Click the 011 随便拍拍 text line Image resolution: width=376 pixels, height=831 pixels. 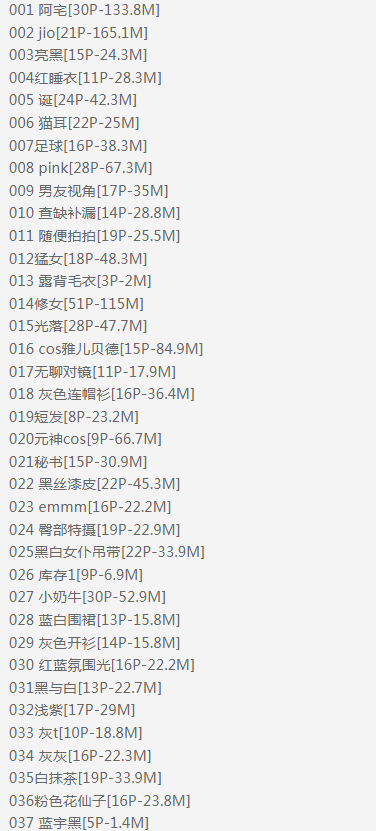click(94, 235)
